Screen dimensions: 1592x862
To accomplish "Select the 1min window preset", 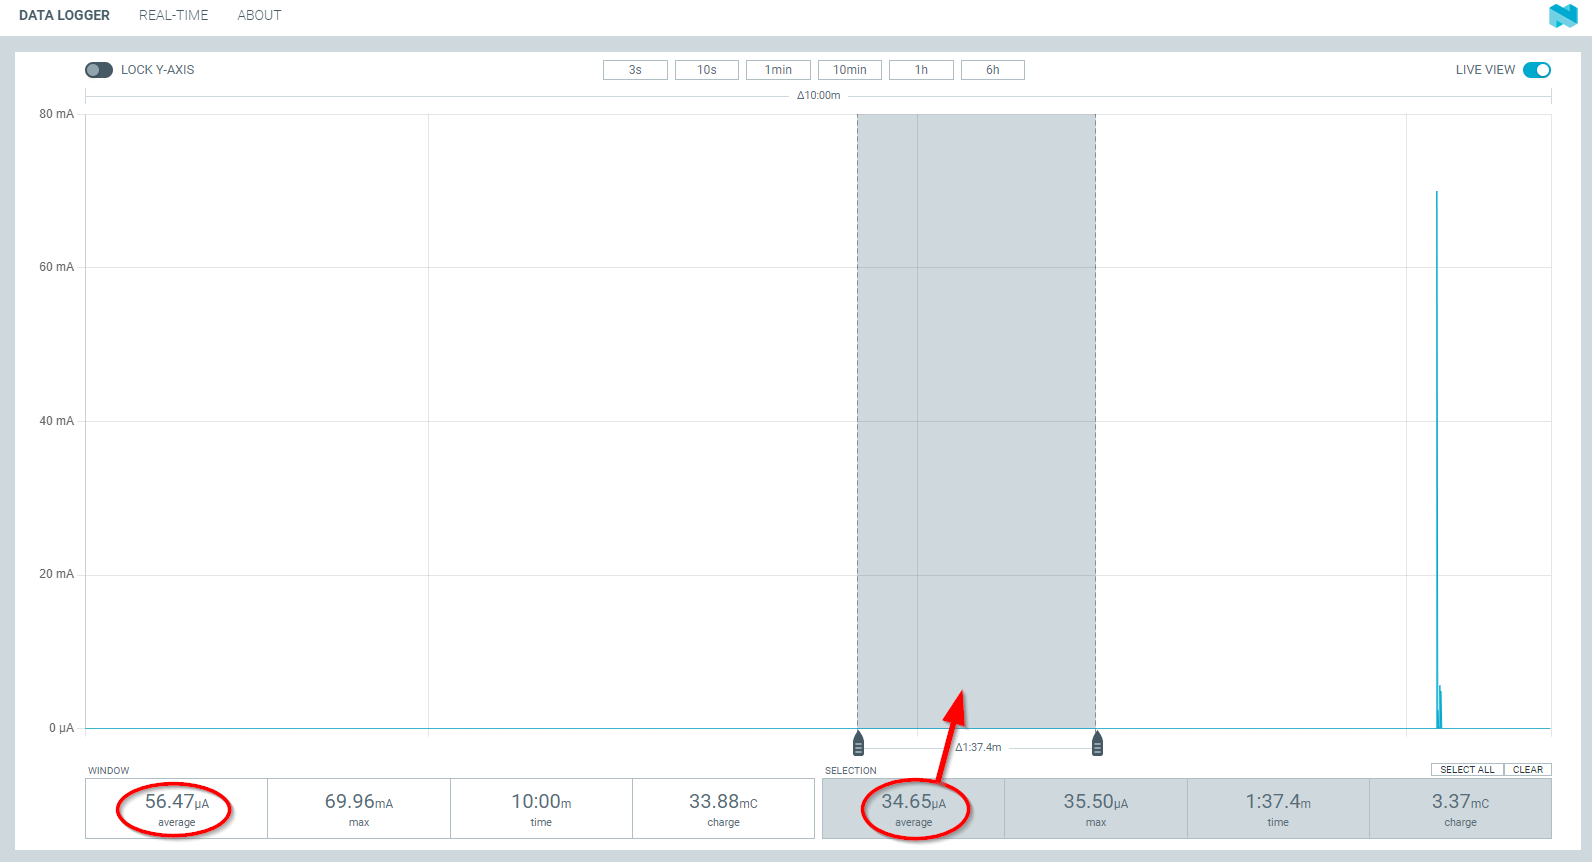I will click(778, 70).
